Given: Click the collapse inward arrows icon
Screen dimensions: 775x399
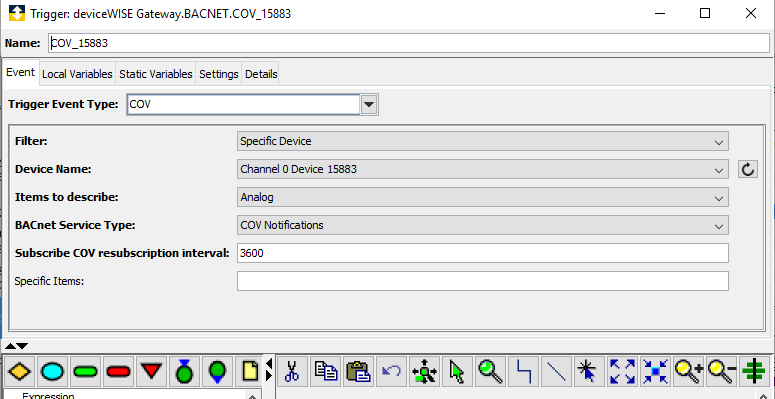Looking at the screenshot, I should pyautogui.click(x=655, y=371).
